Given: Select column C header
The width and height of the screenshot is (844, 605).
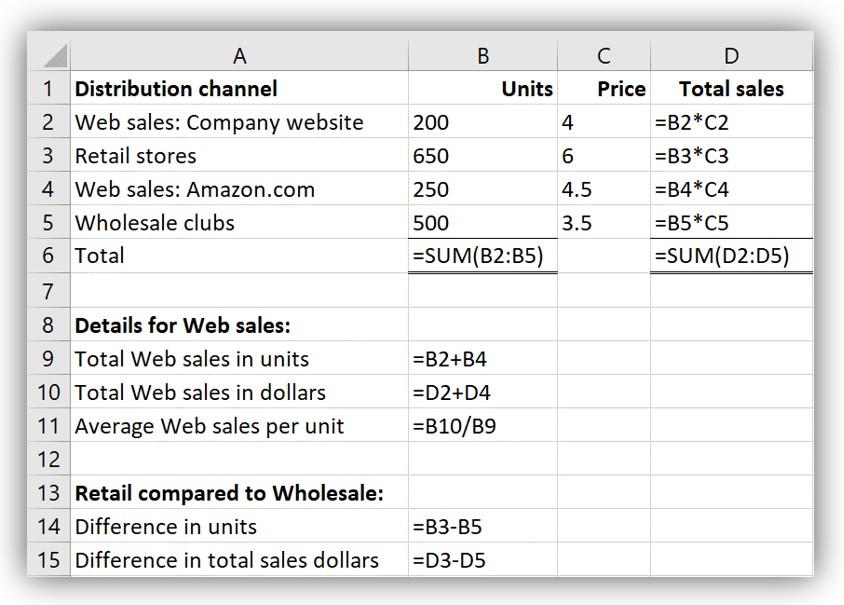Looking at the screenshot, I should click(x=603, y=56).
